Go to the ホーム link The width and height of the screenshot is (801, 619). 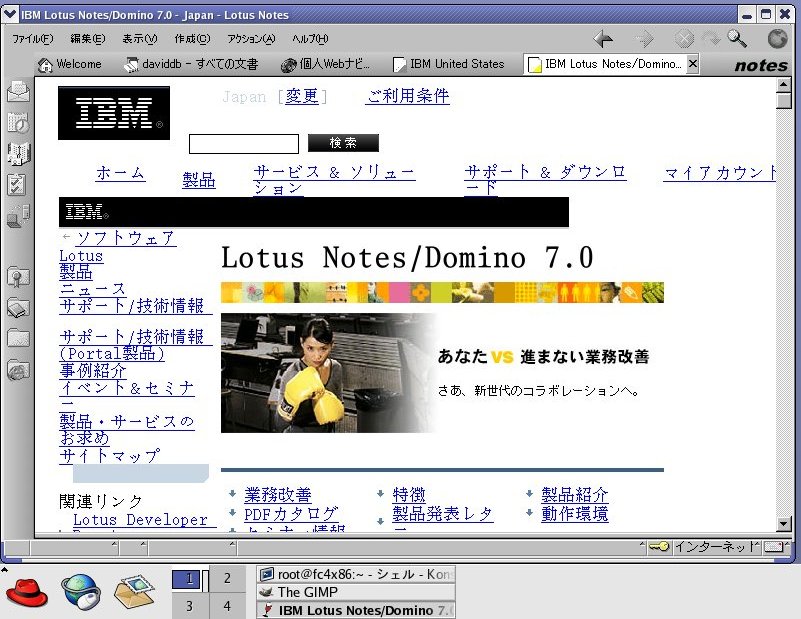[x=121, y=173]
